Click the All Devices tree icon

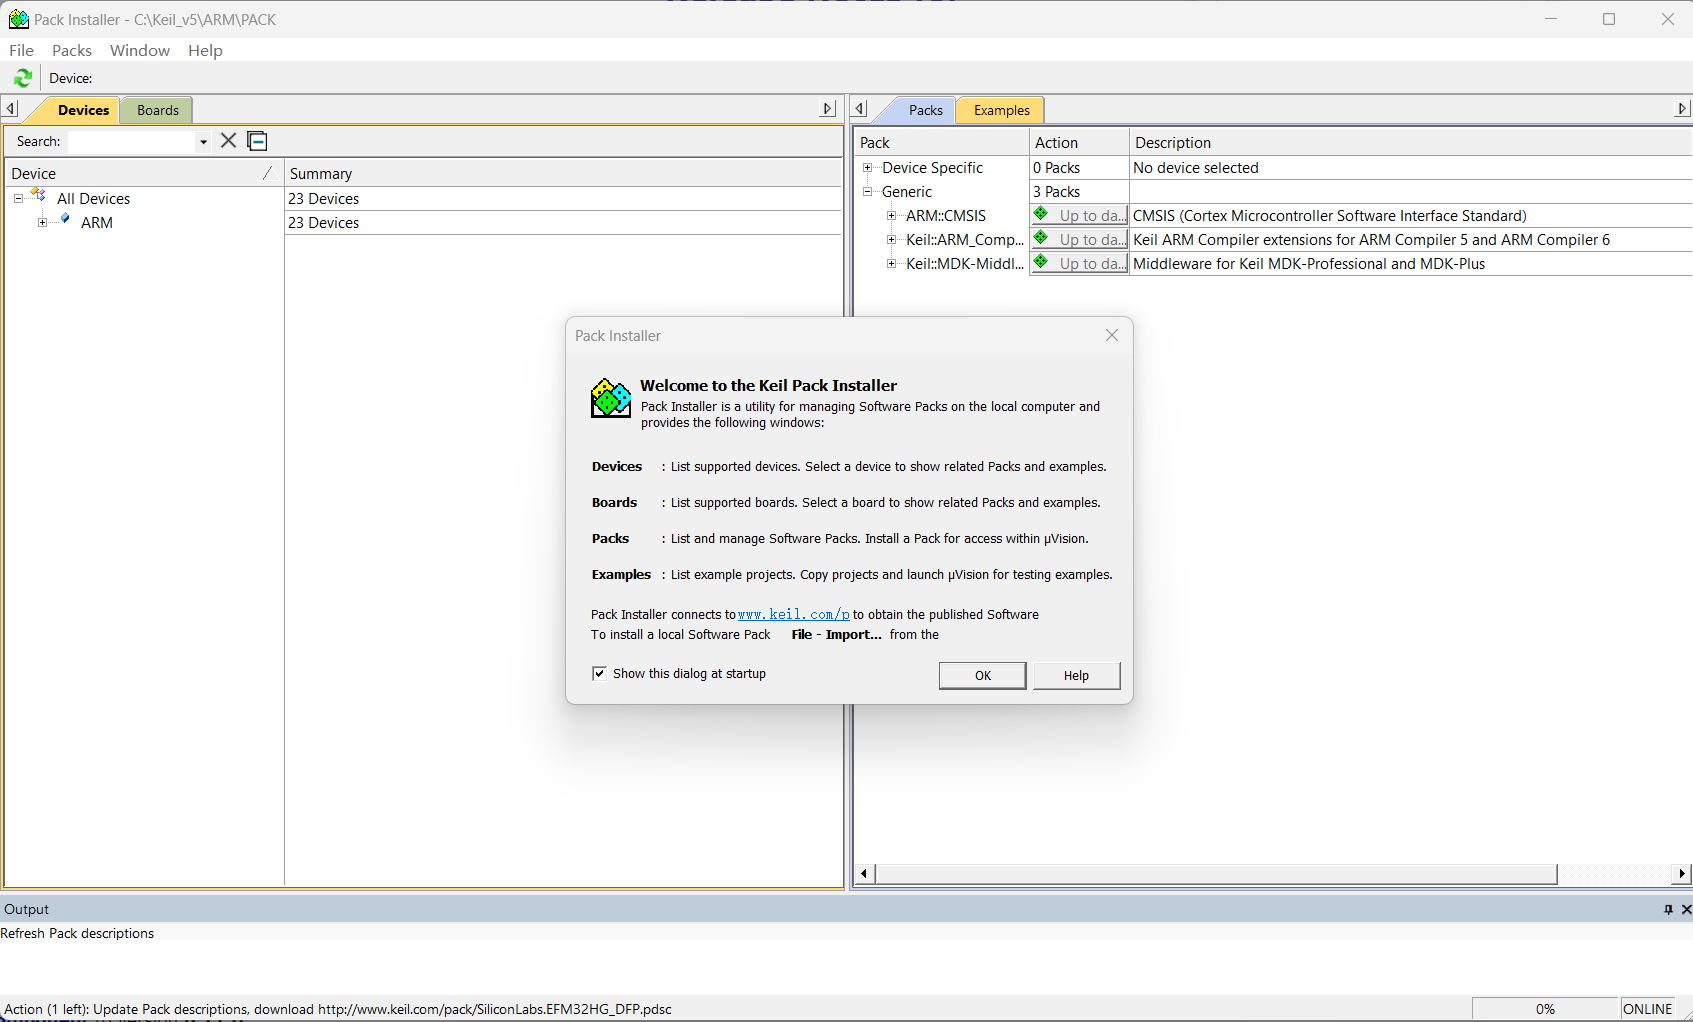tap(38, 197)
